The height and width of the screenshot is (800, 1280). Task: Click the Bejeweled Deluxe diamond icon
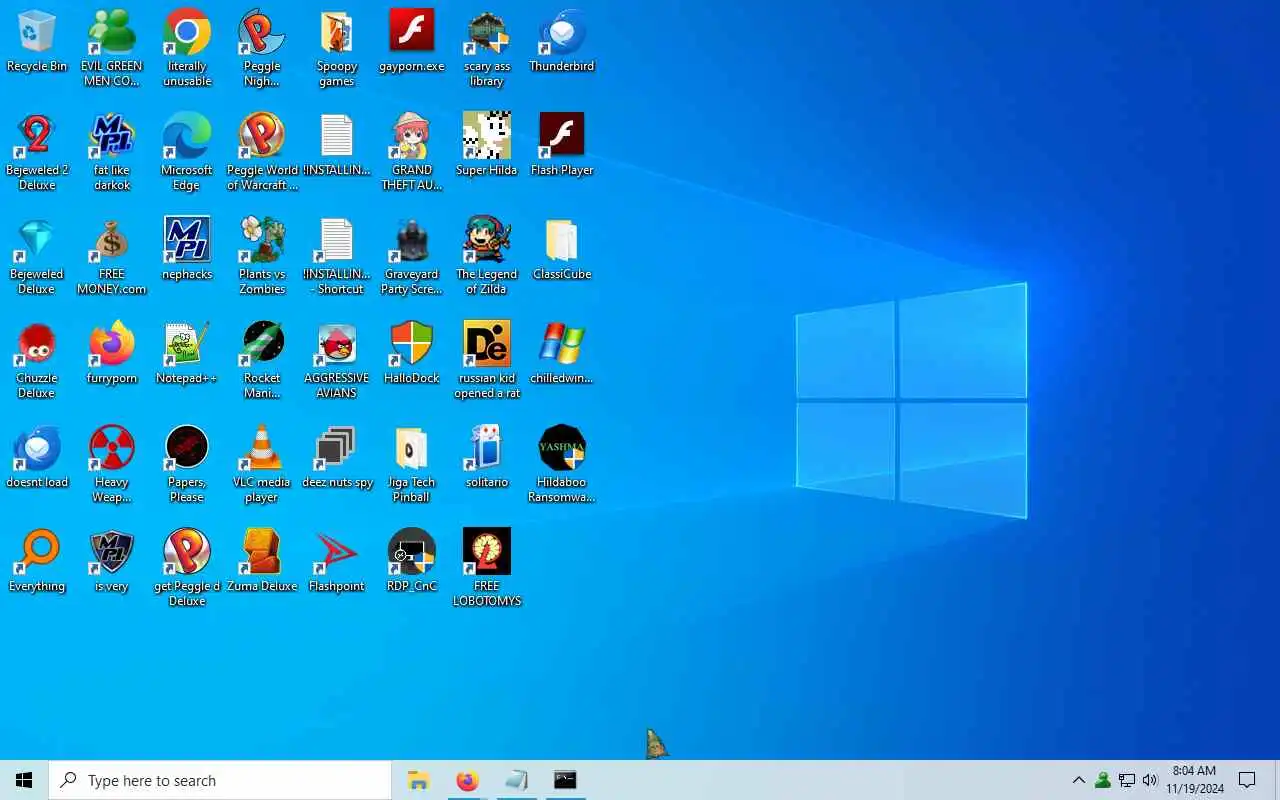(37, 256)
